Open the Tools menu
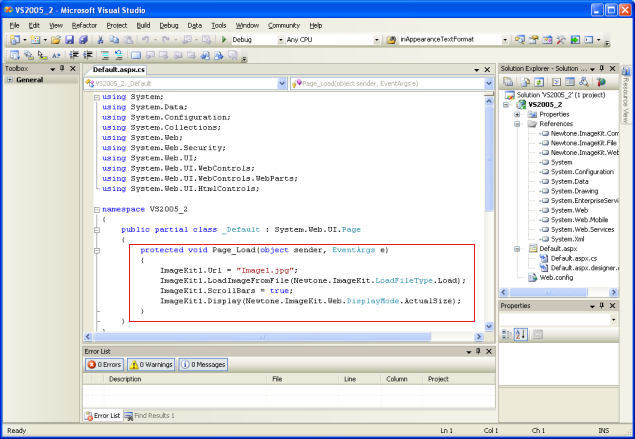635x439 pixels. click(x=219, y=26)
